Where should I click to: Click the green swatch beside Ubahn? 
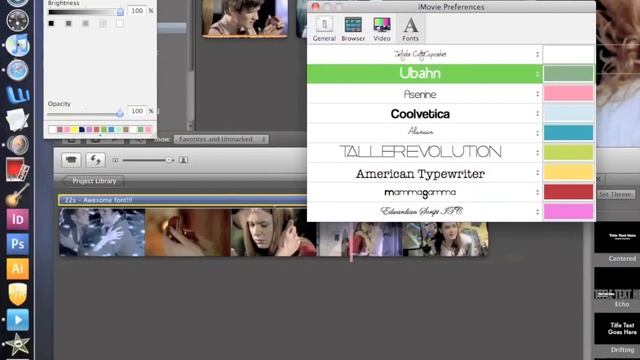tap(568, 74)
